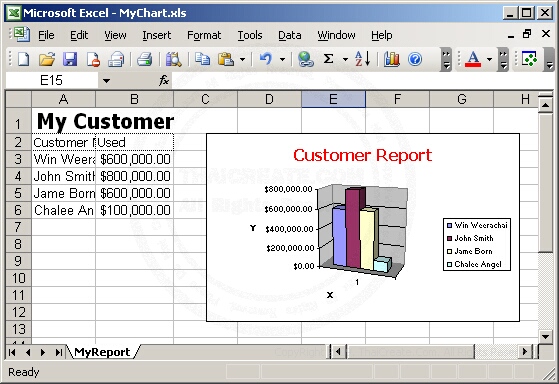
Task: Expand the Undo history dropdown arrow
Action: tap(282, 60)
